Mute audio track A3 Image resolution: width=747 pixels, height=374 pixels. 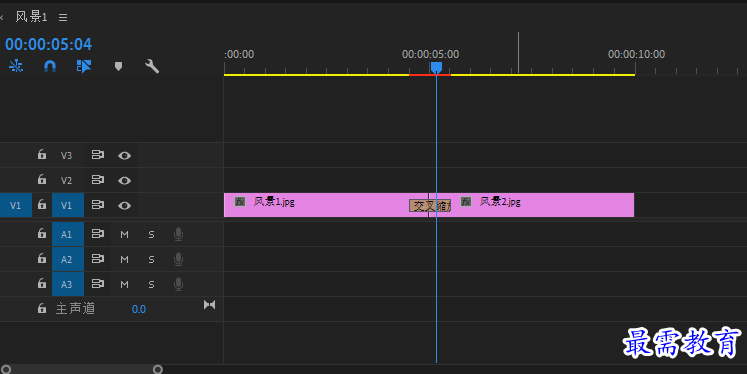tap(124, 284)
